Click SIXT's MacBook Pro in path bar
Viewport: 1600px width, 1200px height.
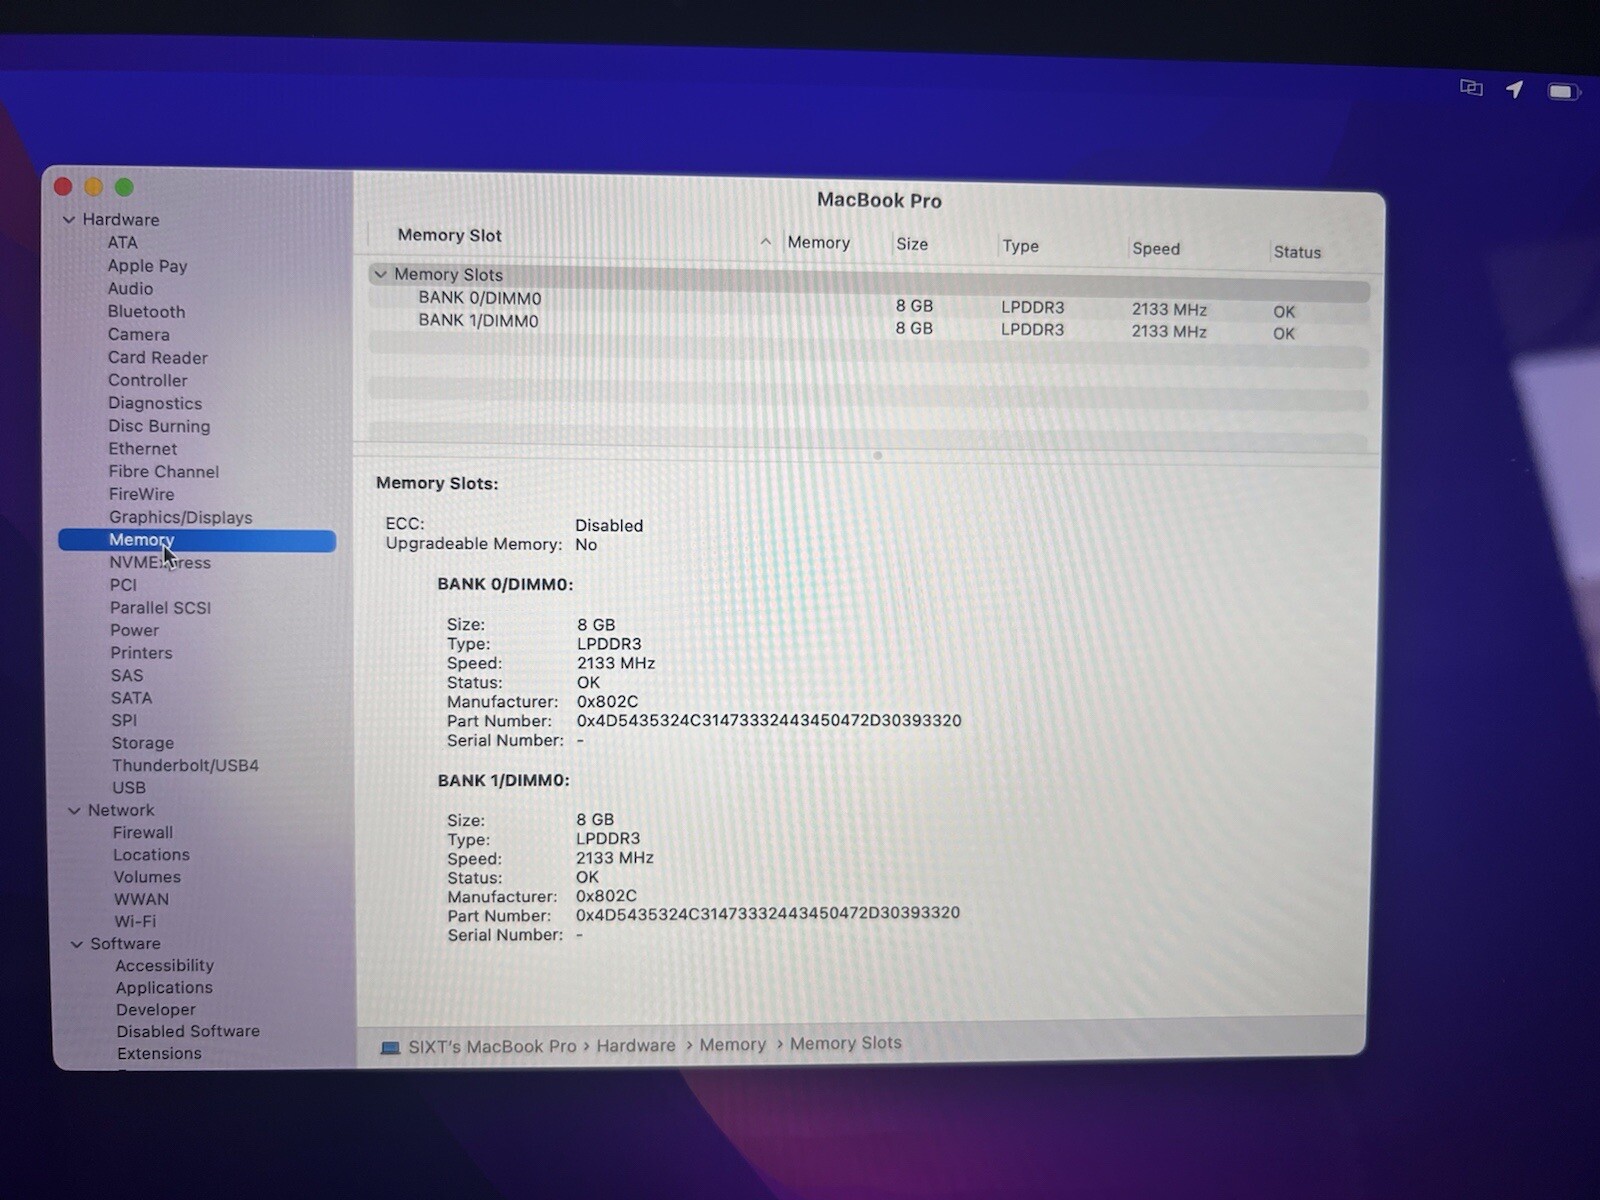coord(492,1047)
